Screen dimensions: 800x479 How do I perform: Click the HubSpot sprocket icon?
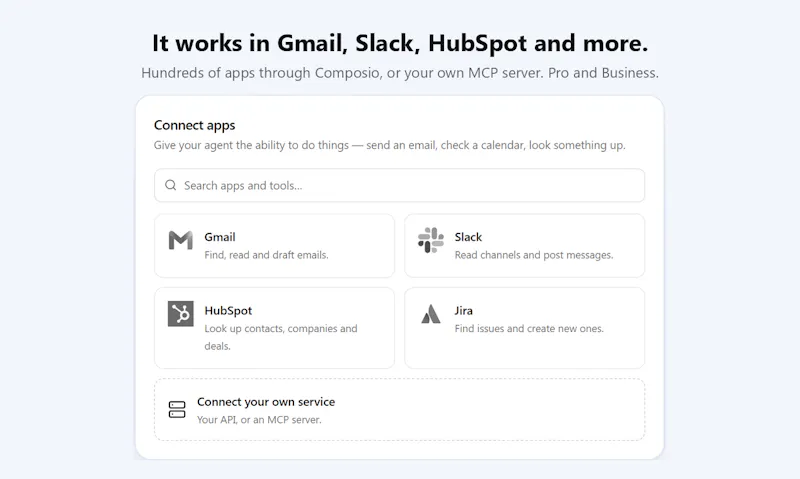pos(181,314)
